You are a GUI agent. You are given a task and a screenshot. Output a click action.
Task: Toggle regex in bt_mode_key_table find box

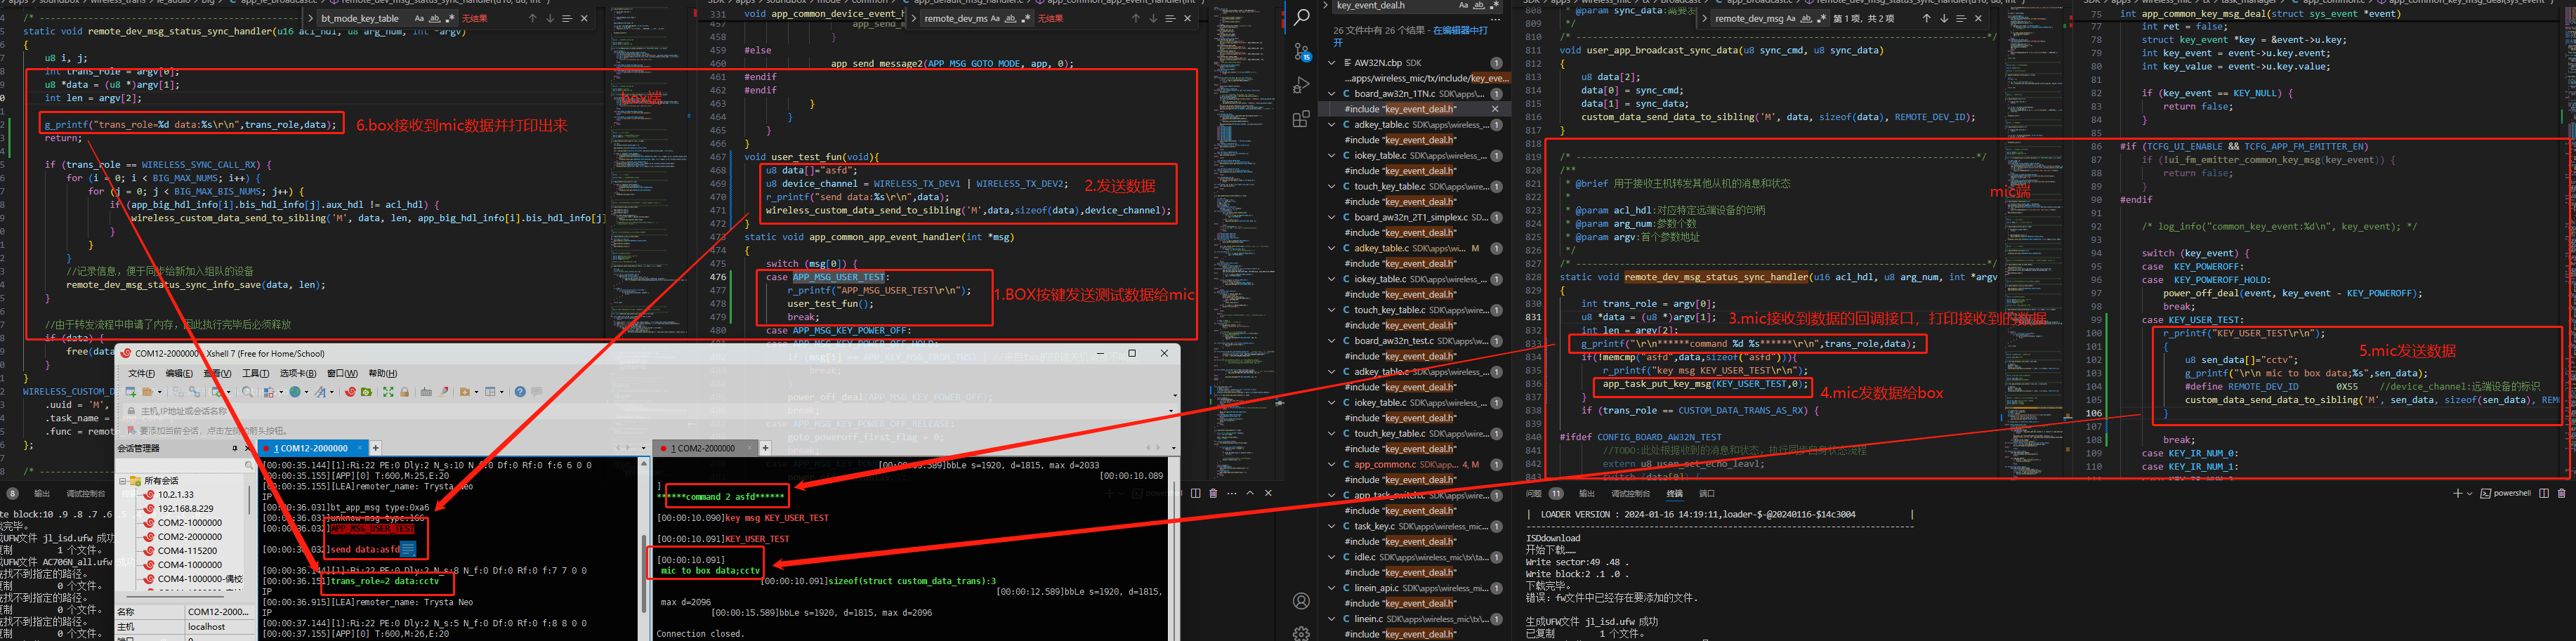450,18
